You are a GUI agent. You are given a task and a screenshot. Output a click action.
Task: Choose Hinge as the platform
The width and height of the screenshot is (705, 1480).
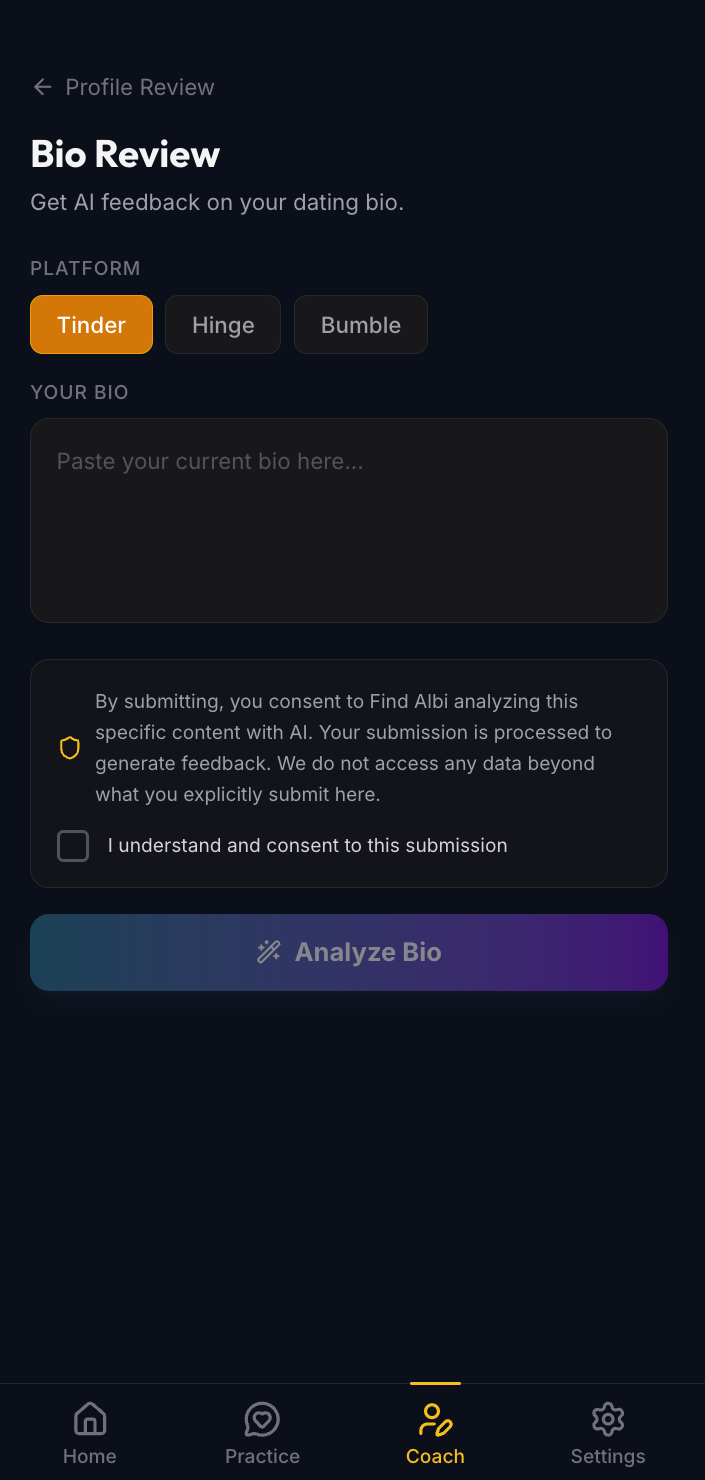point(223,325)
